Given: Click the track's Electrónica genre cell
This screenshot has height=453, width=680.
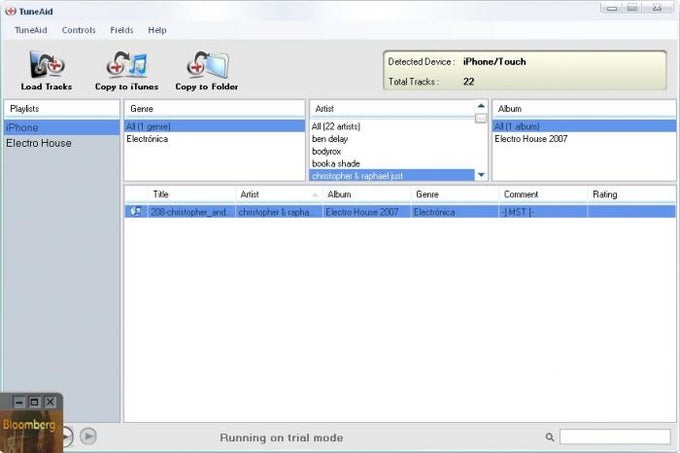Looking at the screenshot, I should tap(455, 212).
